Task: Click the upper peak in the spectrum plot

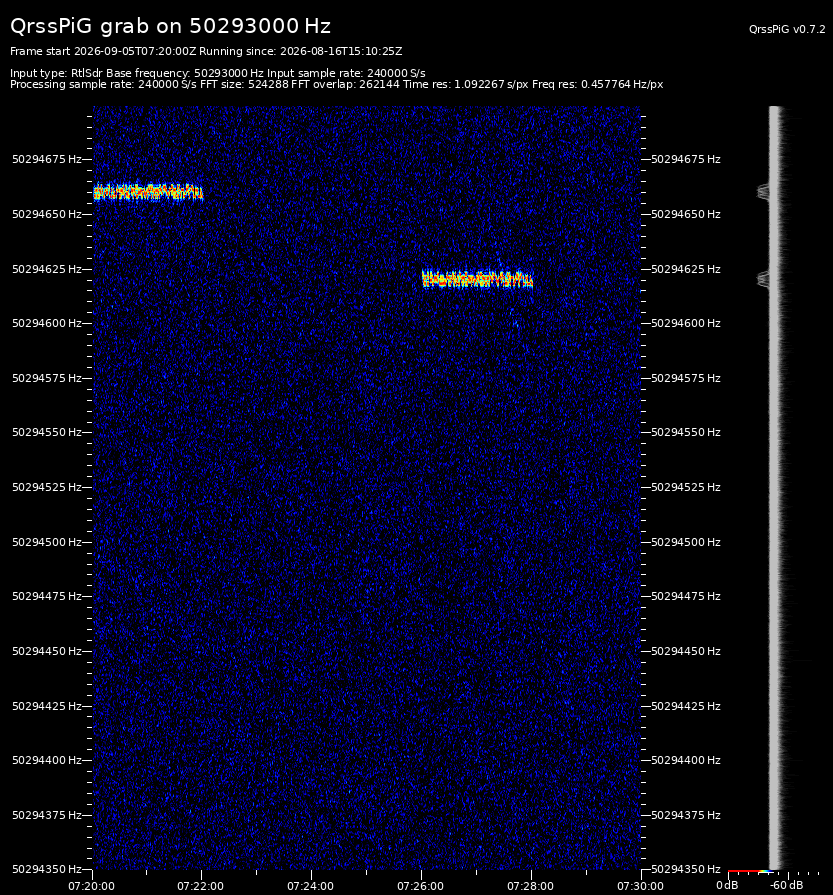Action: tap(763, 192)
